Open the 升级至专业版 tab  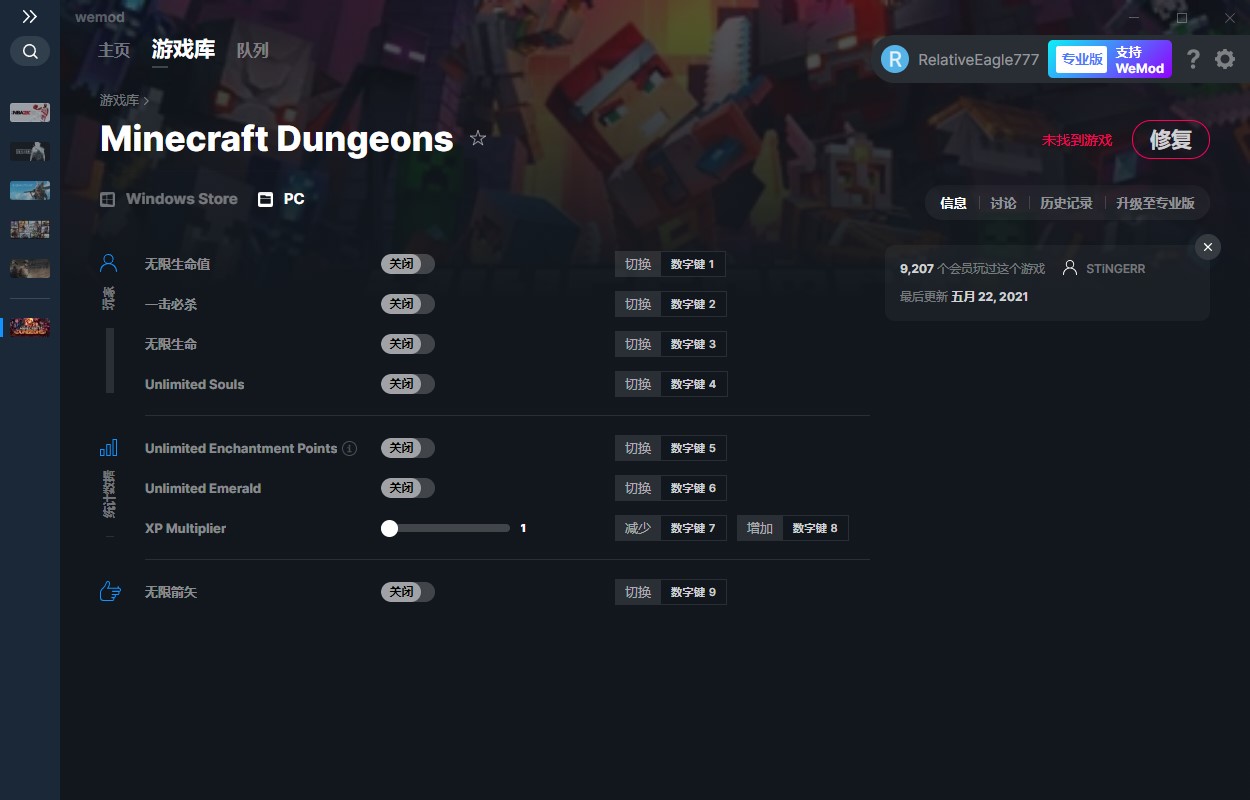(1155, 203)
